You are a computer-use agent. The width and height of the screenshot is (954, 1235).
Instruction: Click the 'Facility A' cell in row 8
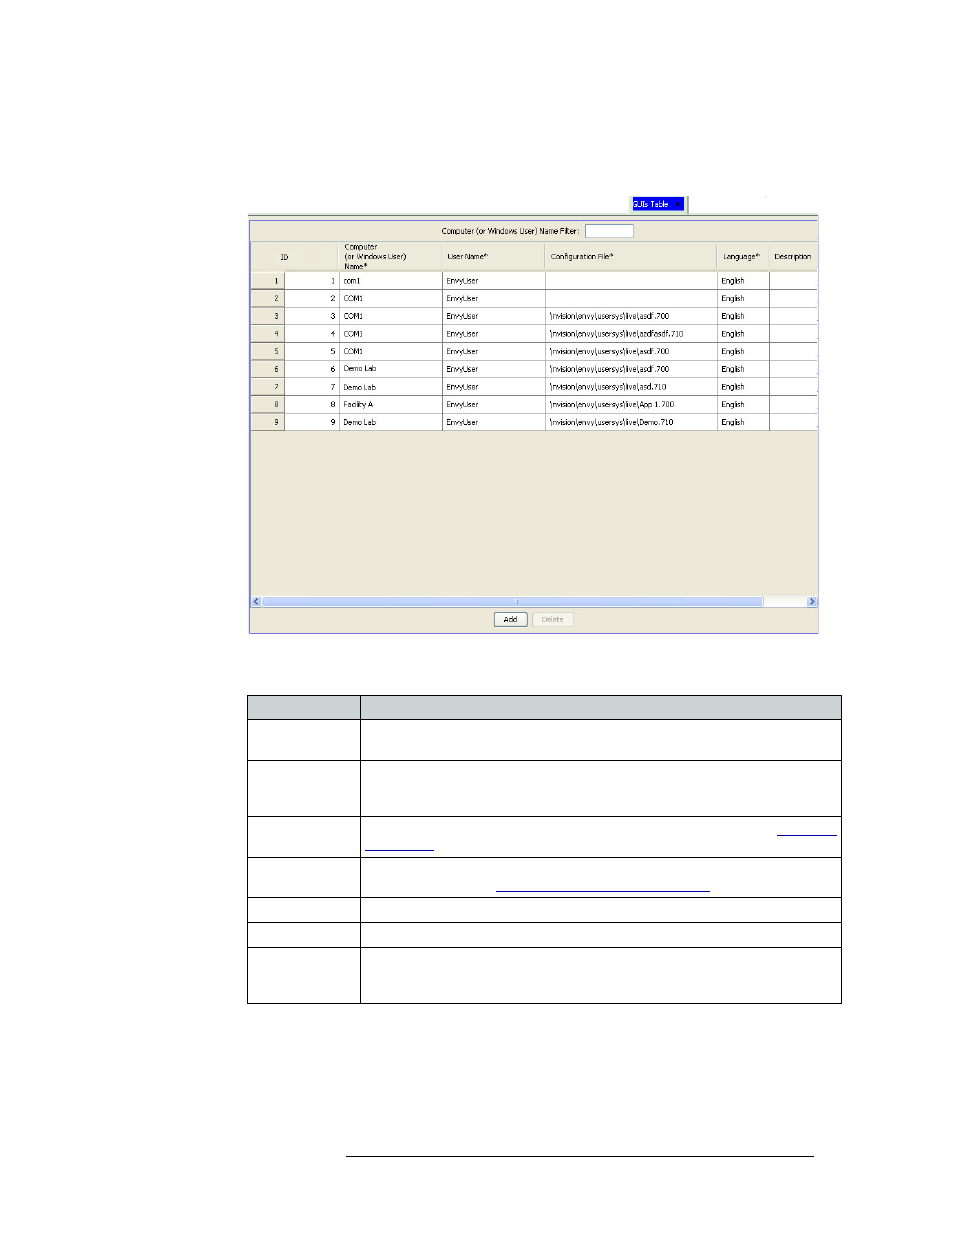click(390, 405)
